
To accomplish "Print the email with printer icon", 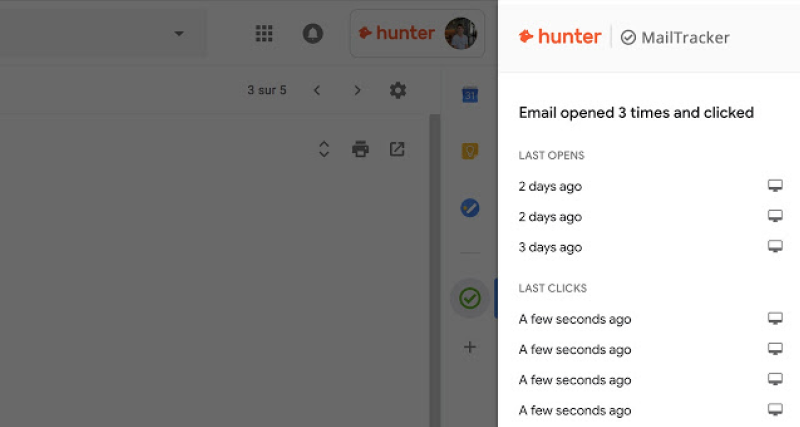I will tap(360, 149).
